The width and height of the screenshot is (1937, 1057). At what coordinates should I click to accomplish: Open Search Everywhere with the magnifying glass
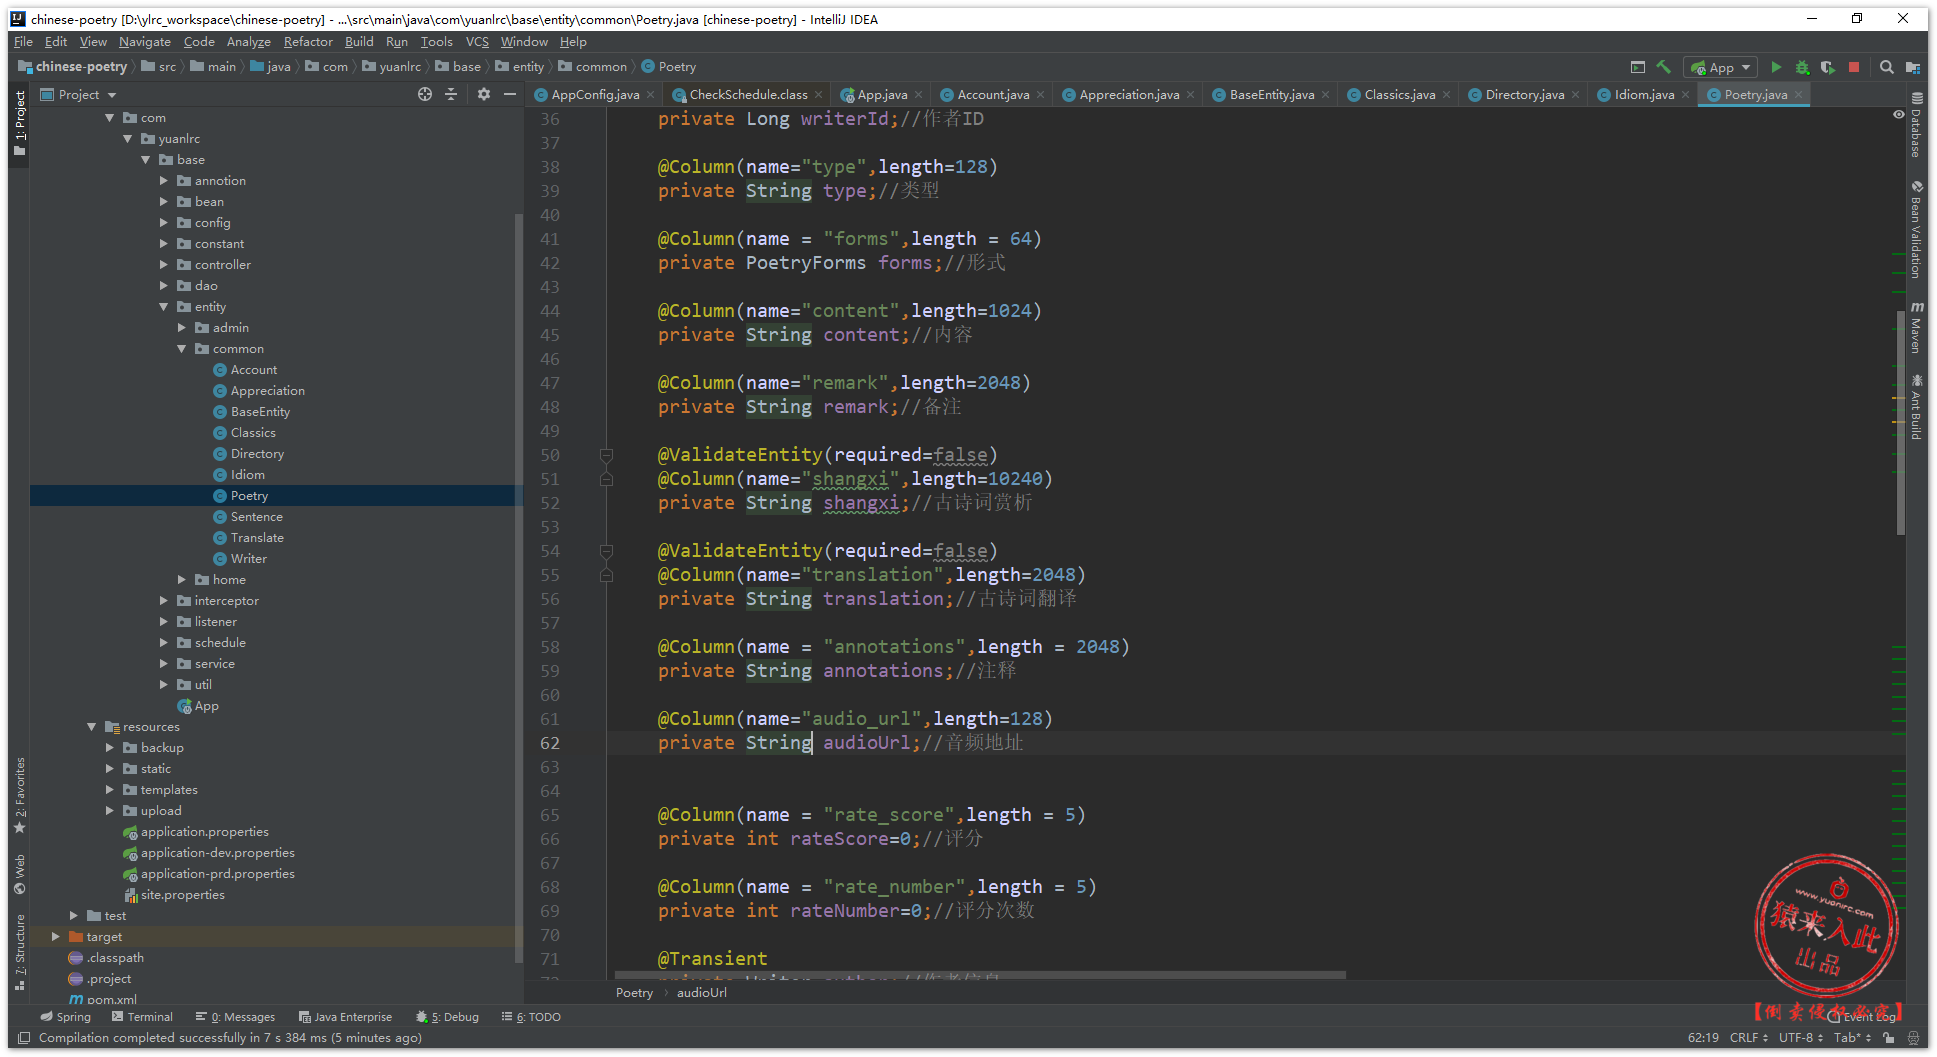point(1886,67)
